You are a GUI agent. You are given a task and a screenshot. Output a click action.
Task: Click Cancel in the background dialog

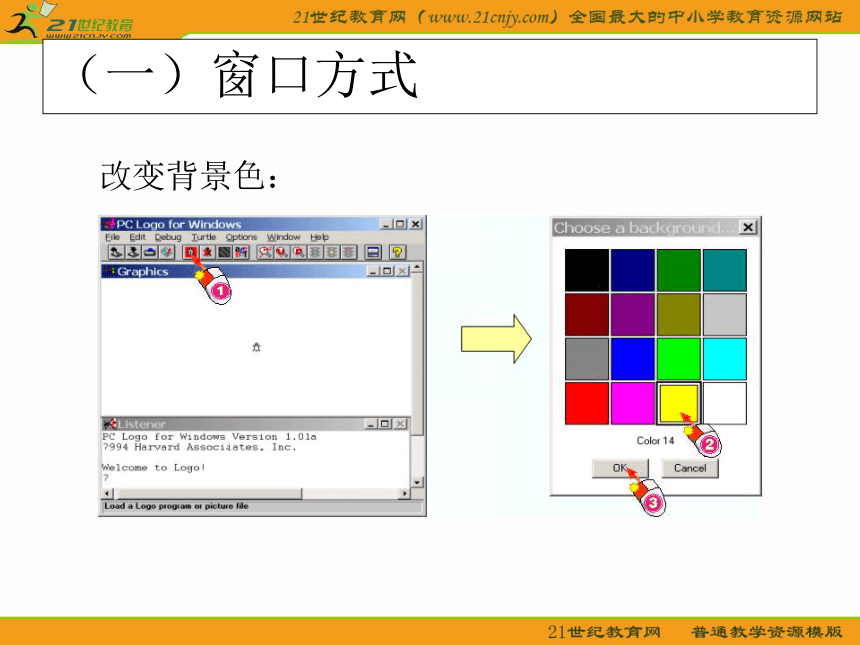(x=690, y=468)
